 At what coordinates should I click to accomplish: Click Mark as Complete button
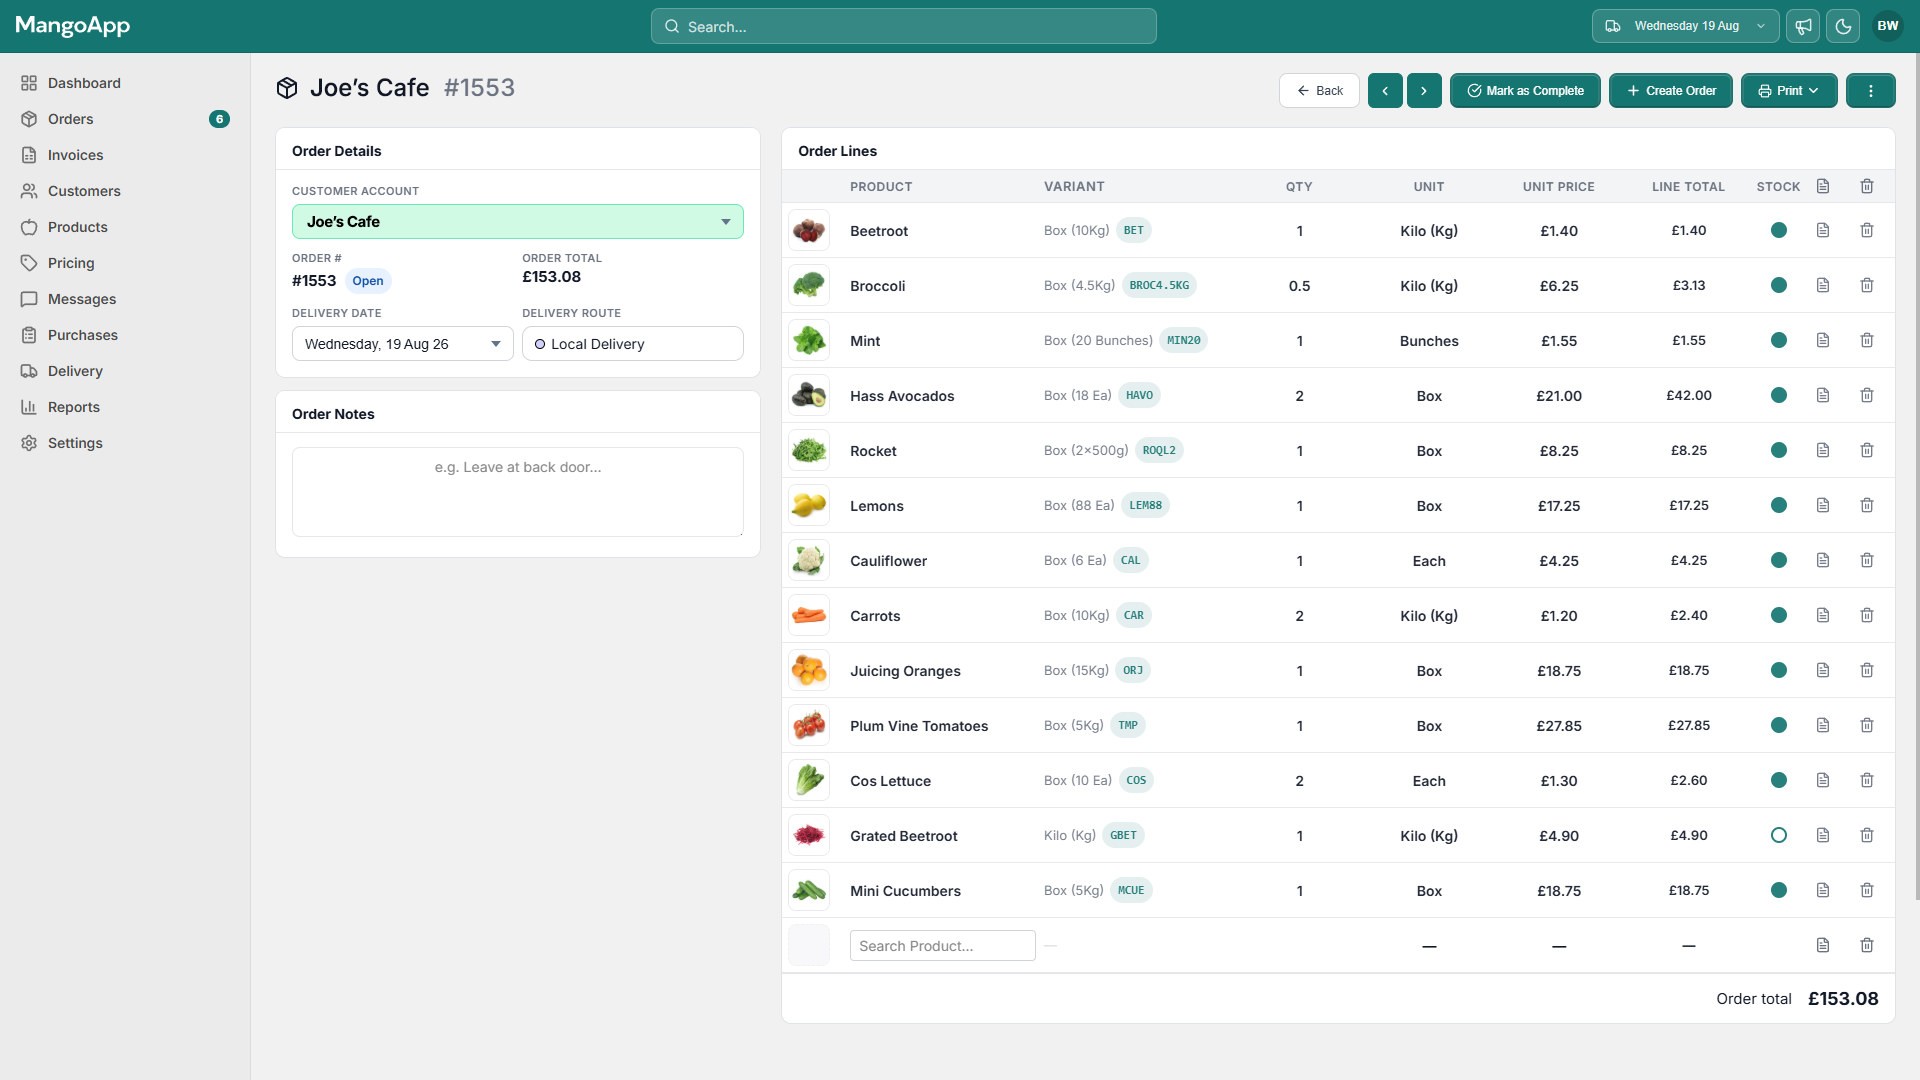point(1524,90)
